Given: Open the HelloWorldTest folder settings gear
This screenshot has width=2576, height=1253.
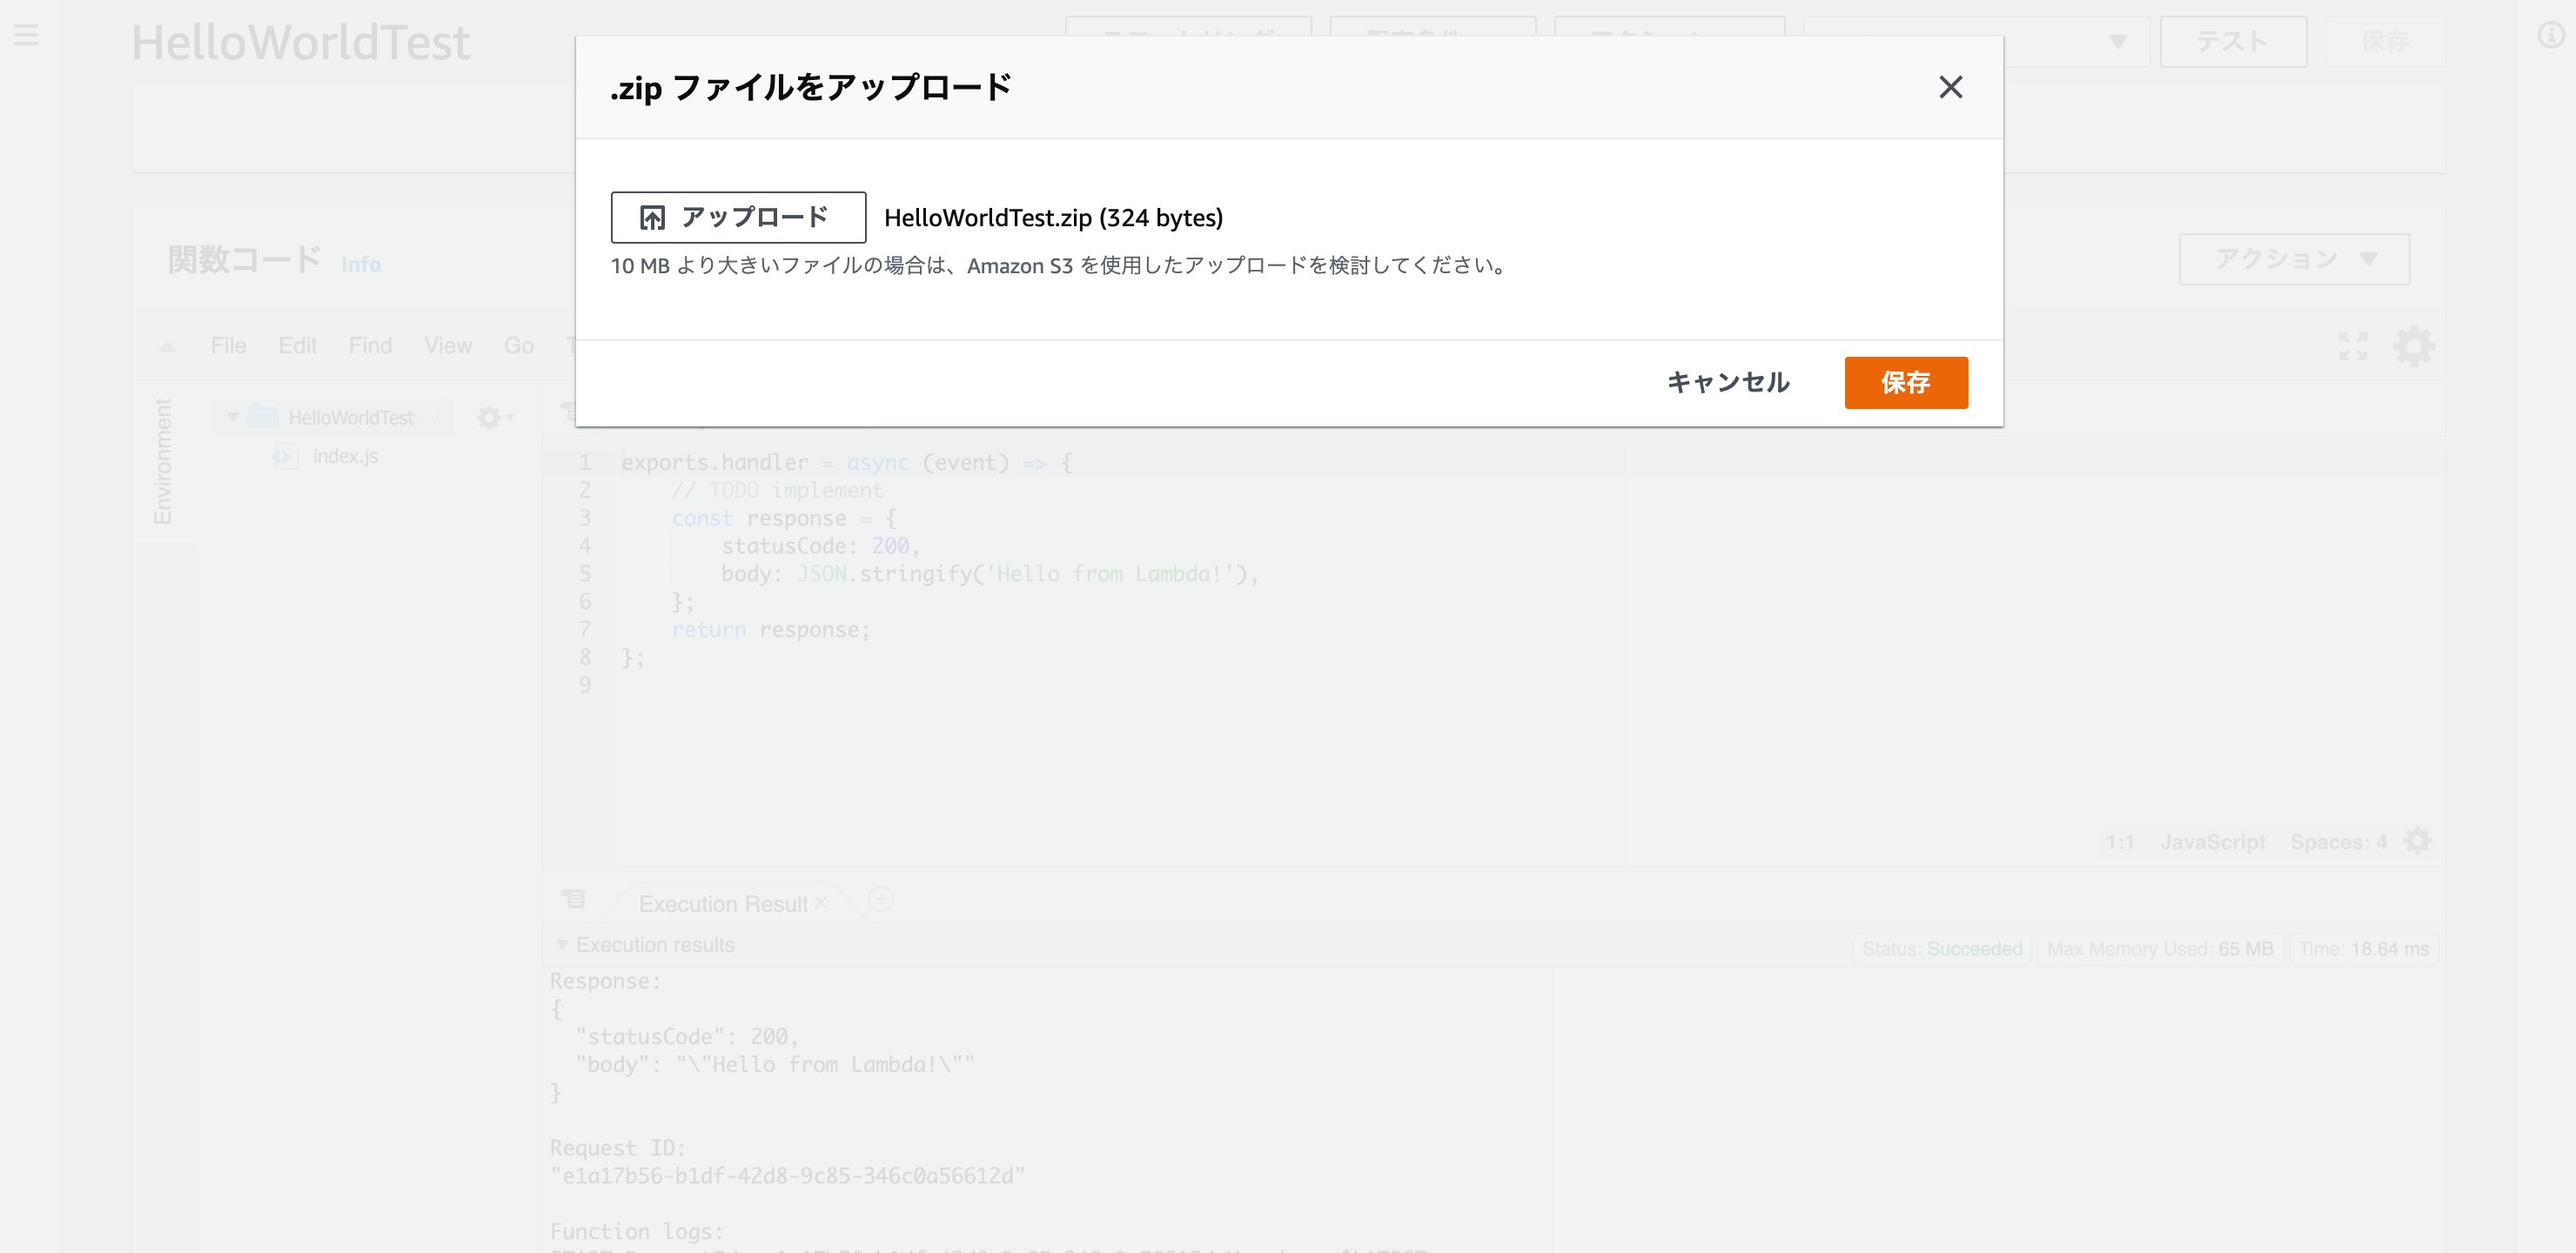Looking at the screenshot, I should [490, 417].
